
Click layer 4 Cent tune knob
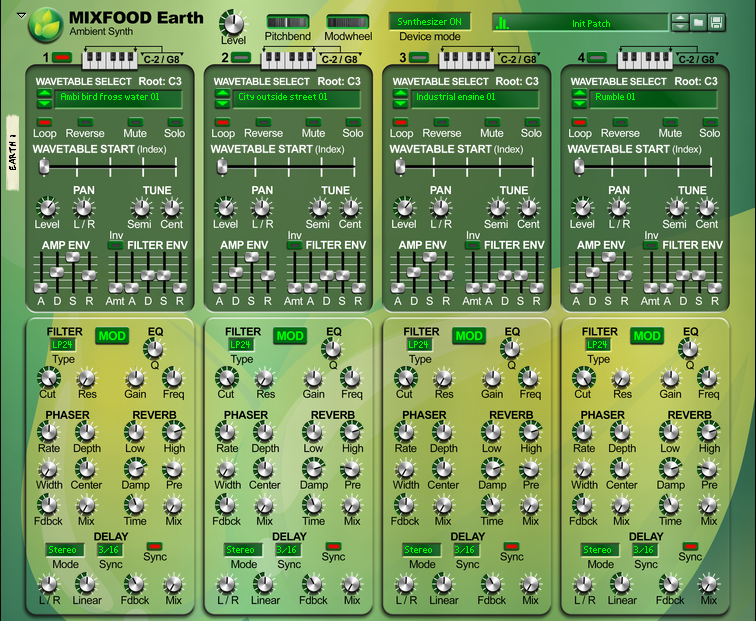click(x=707, y=208)
